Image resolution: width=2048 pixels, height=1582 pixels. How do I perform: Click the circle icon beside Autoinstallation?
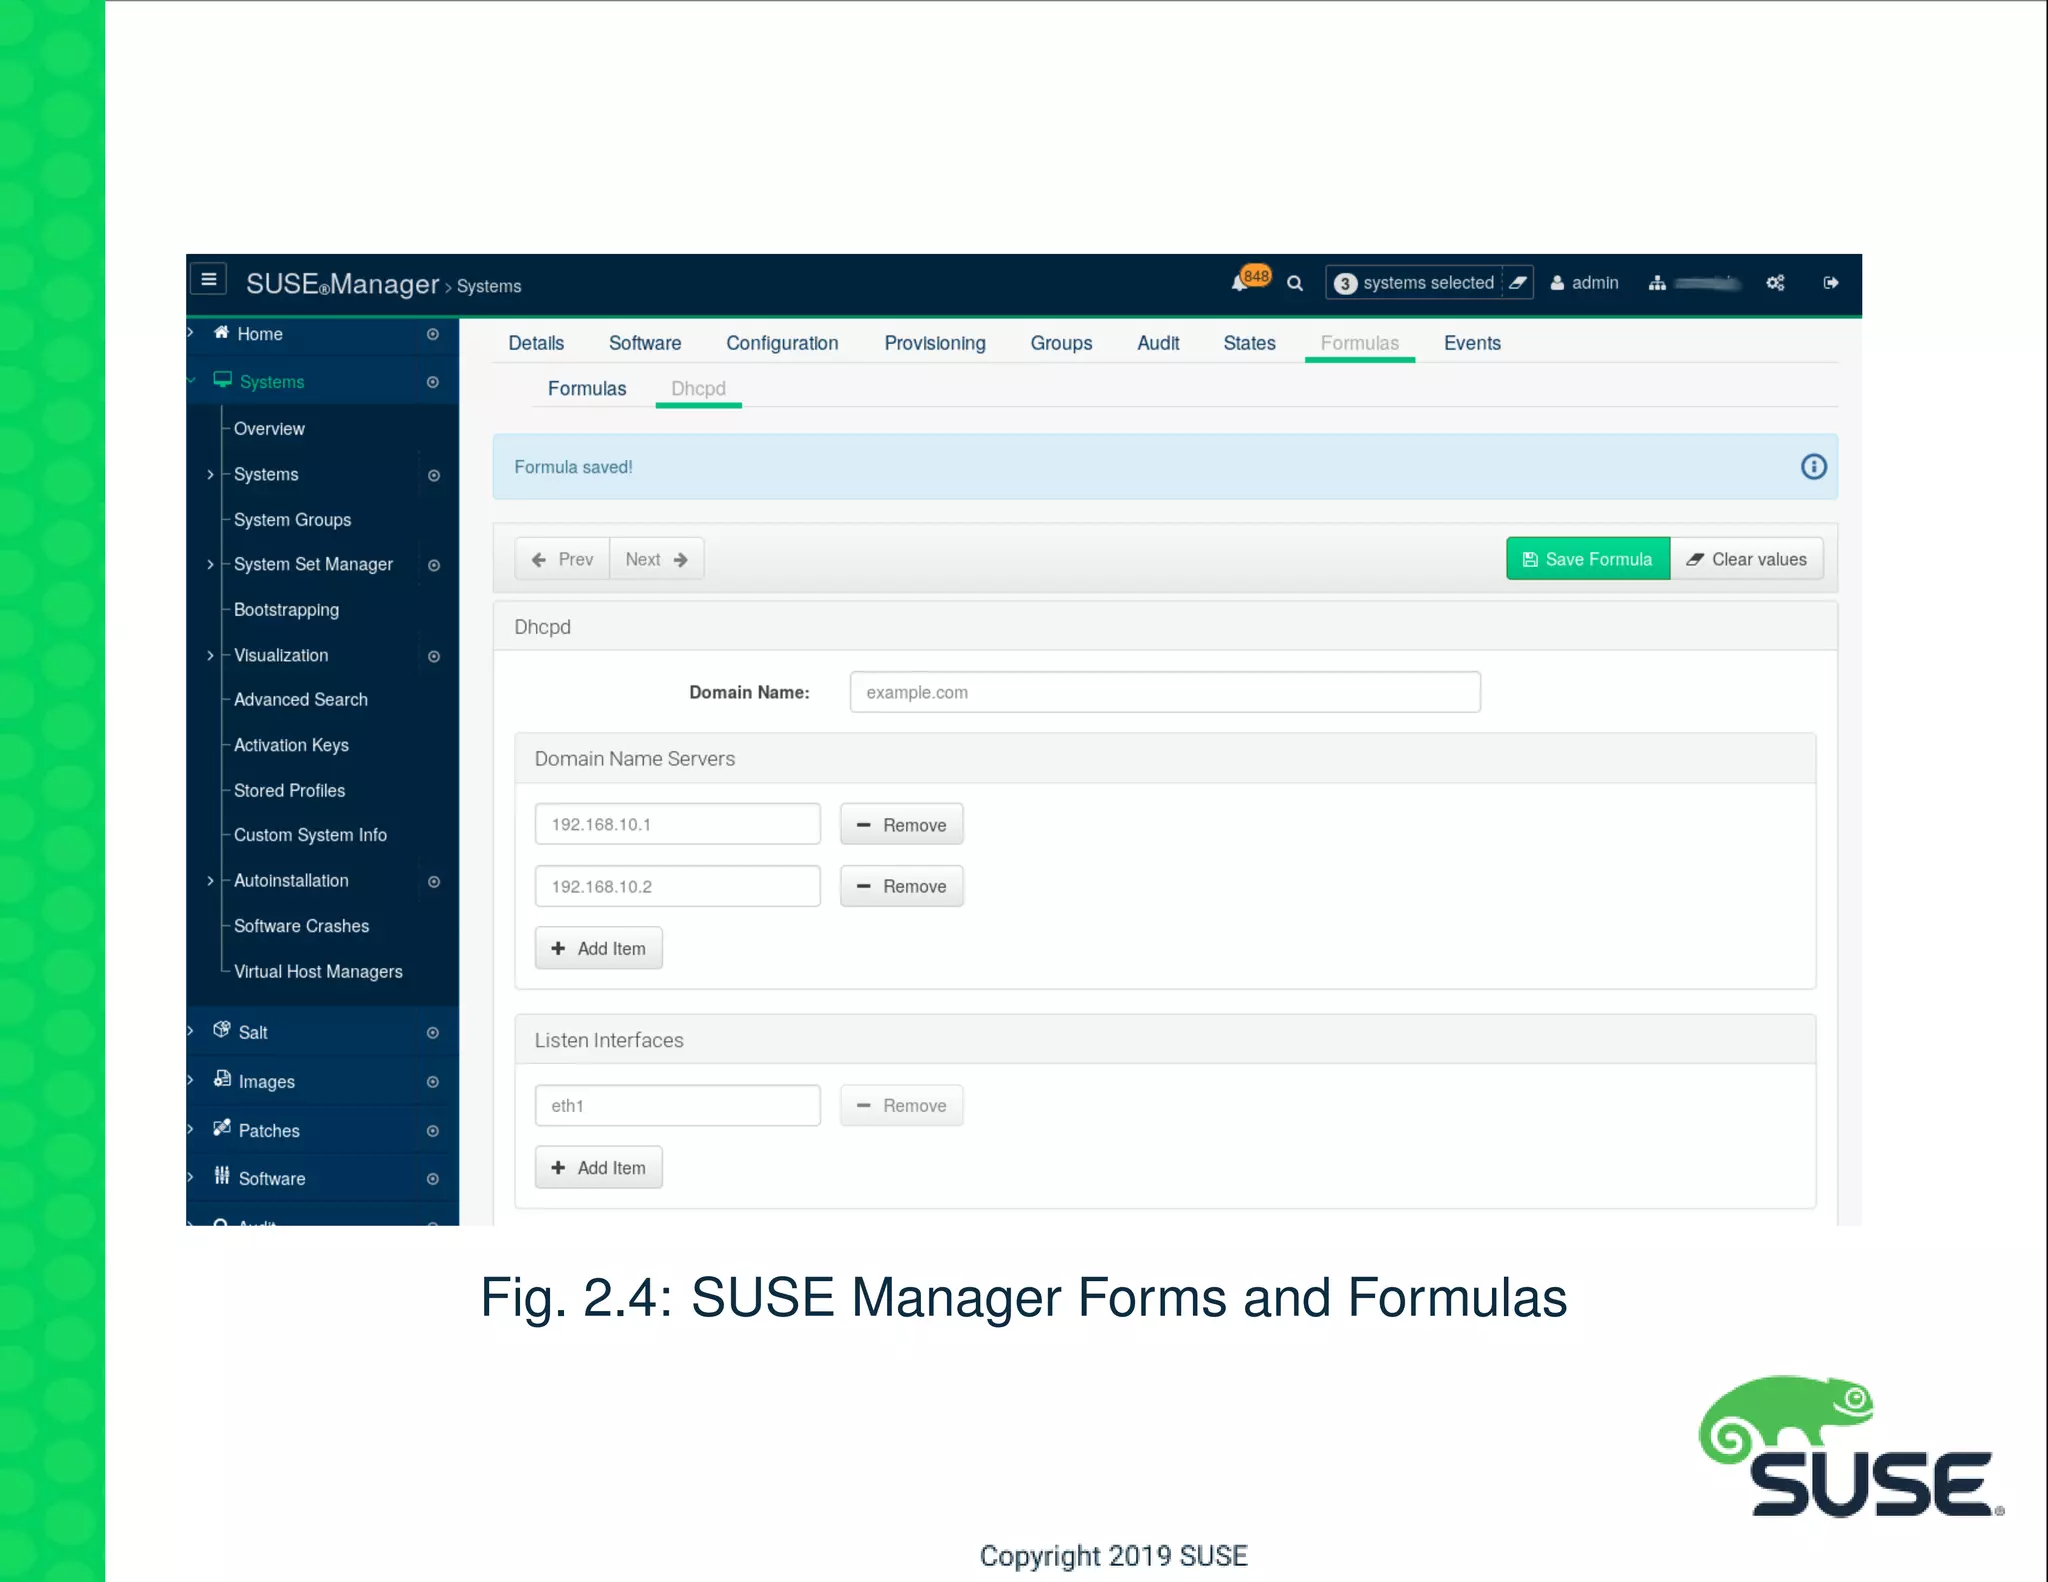pos(434,881)
